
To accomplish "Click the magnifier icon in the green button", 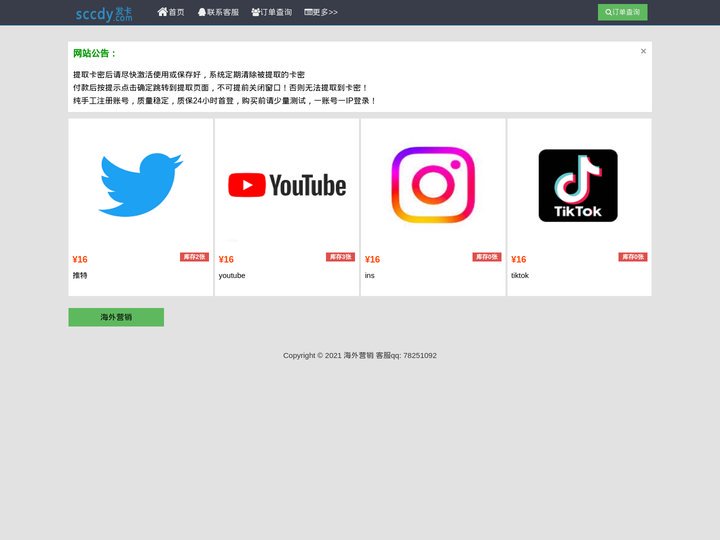I will pyautogui.click(x=608, y=12).
